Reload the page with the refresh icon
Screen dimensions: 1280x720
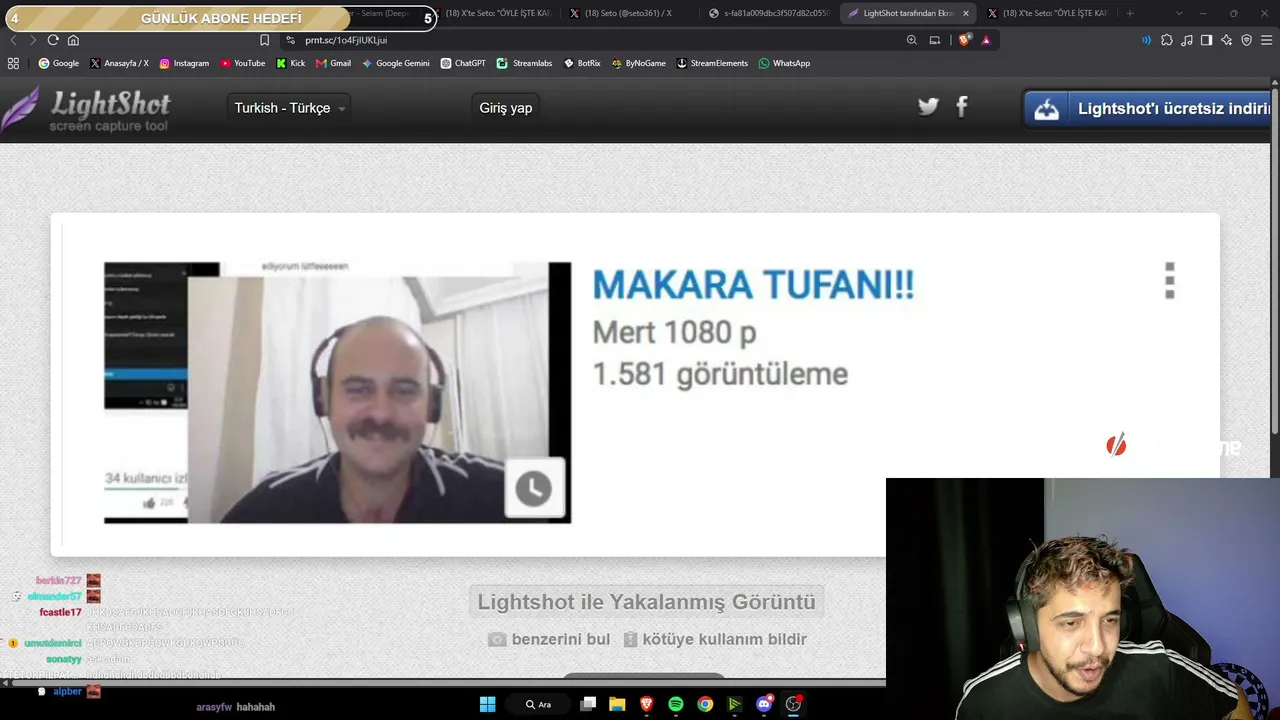coord(53,40)
